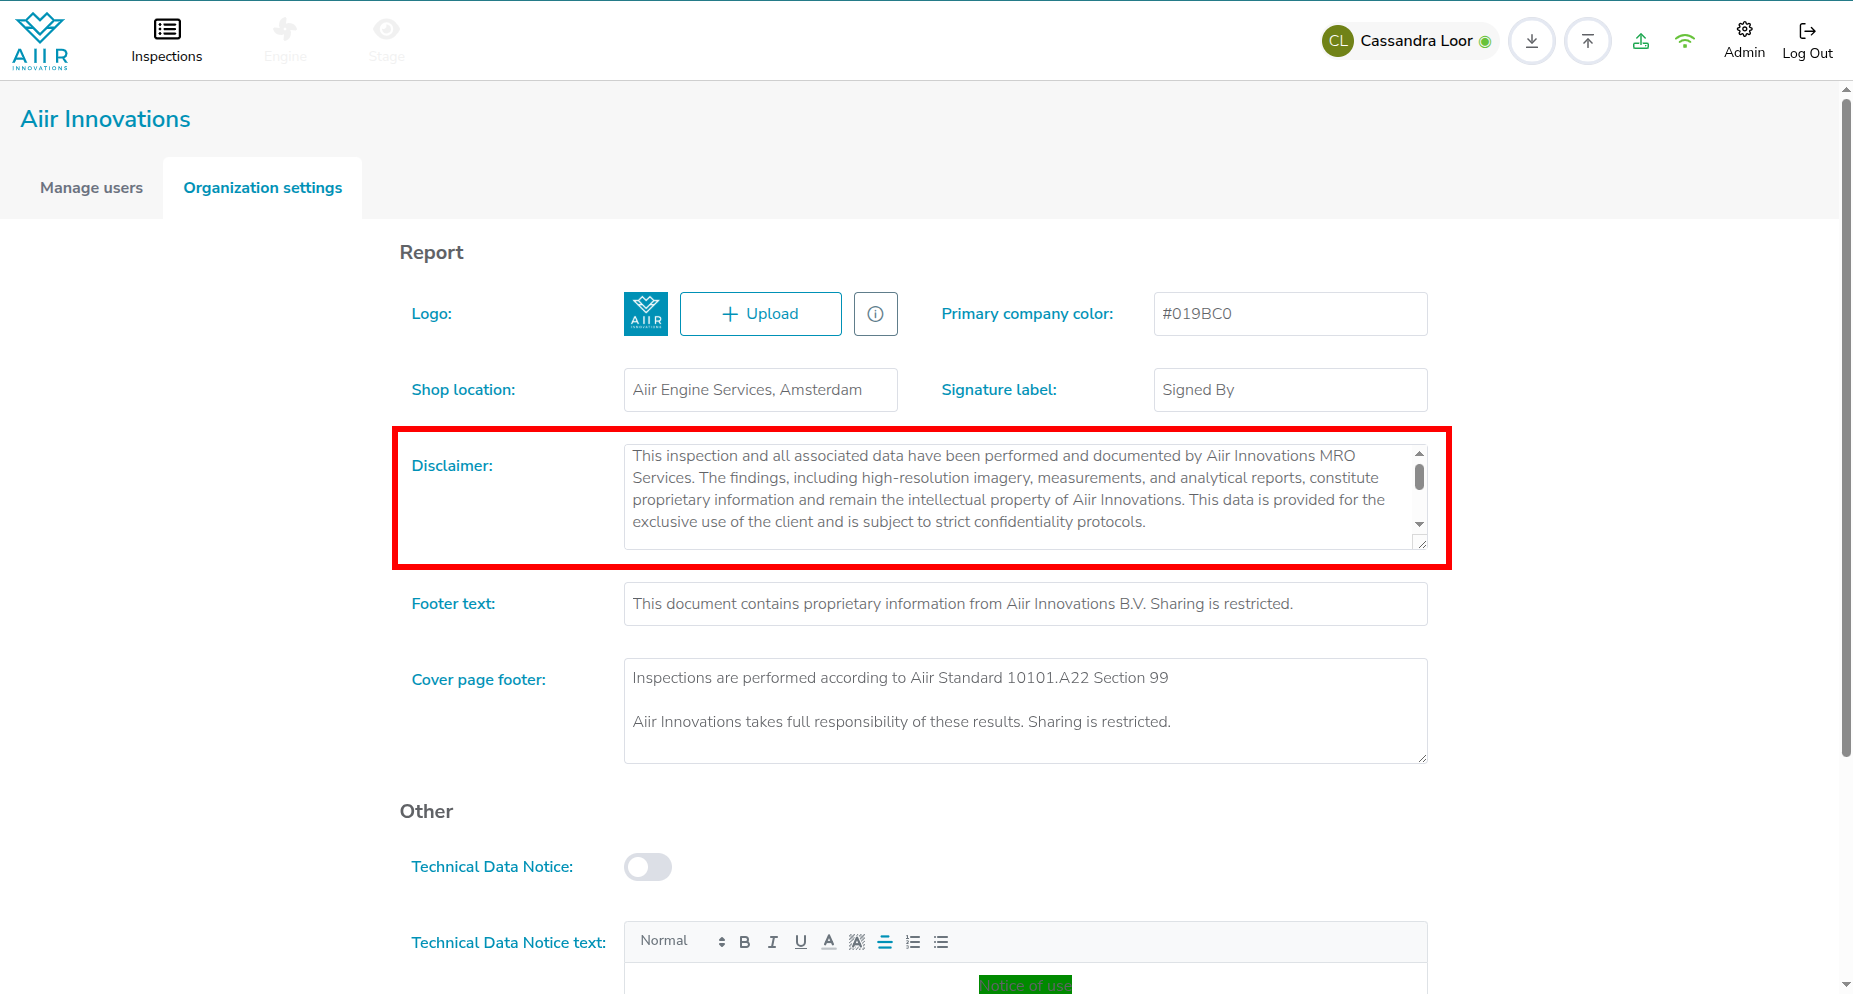Click the company logo thumbnail preview
Screen dimensions: 1853x994
click(646, 314)
